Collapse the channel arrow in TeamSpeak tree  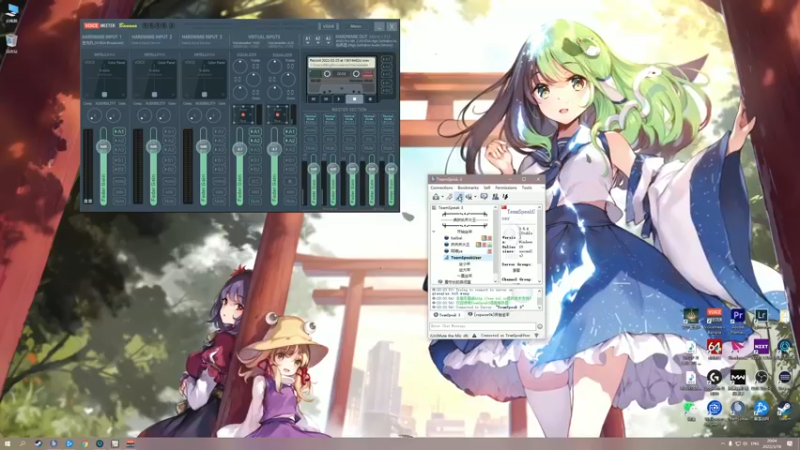434,232
